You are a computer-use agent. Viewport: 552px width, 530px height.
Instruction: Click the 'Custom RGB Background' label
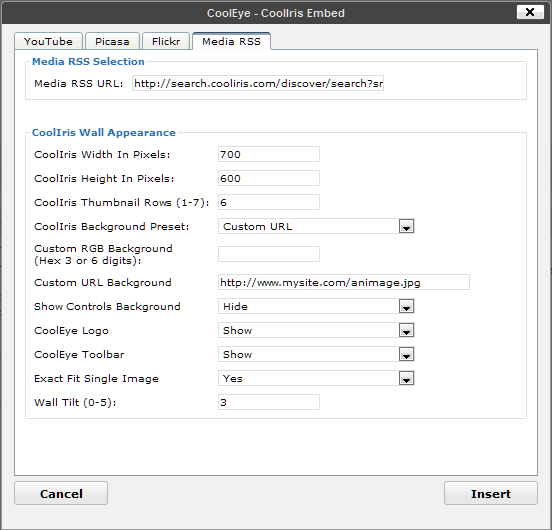click(x=103, y=248)
